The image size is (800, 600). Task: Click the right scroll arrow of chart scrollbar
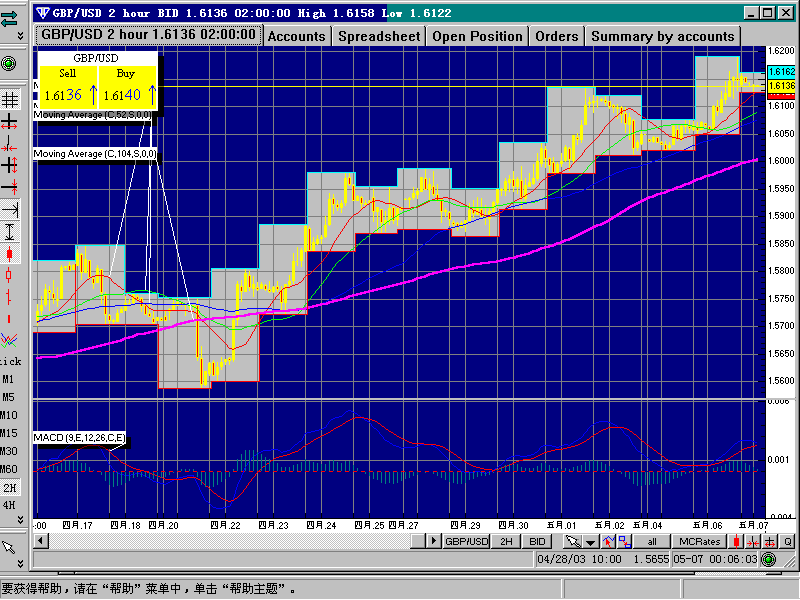tap(434, 541)
